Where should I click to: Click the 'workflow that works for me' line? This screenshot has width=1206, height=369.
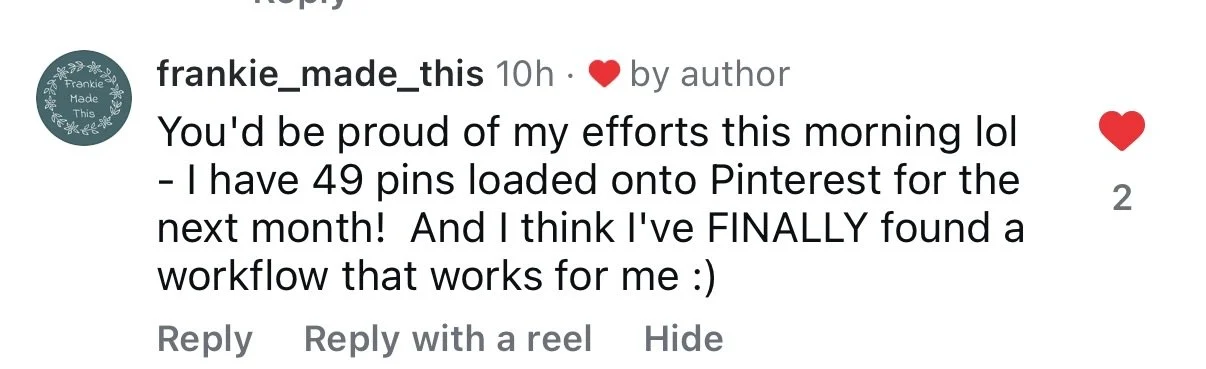437,277
